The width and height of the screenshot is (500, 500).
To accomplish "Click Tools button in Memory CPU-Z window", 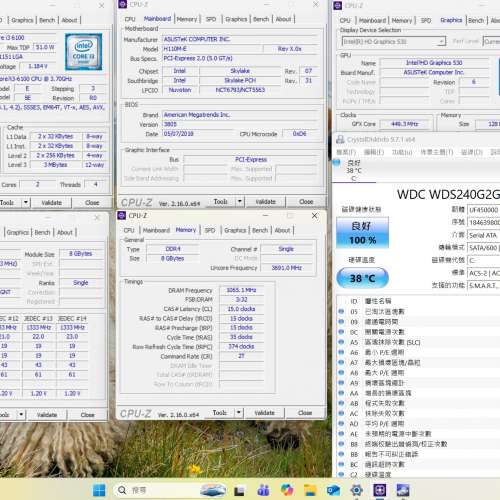I will 220,413.
